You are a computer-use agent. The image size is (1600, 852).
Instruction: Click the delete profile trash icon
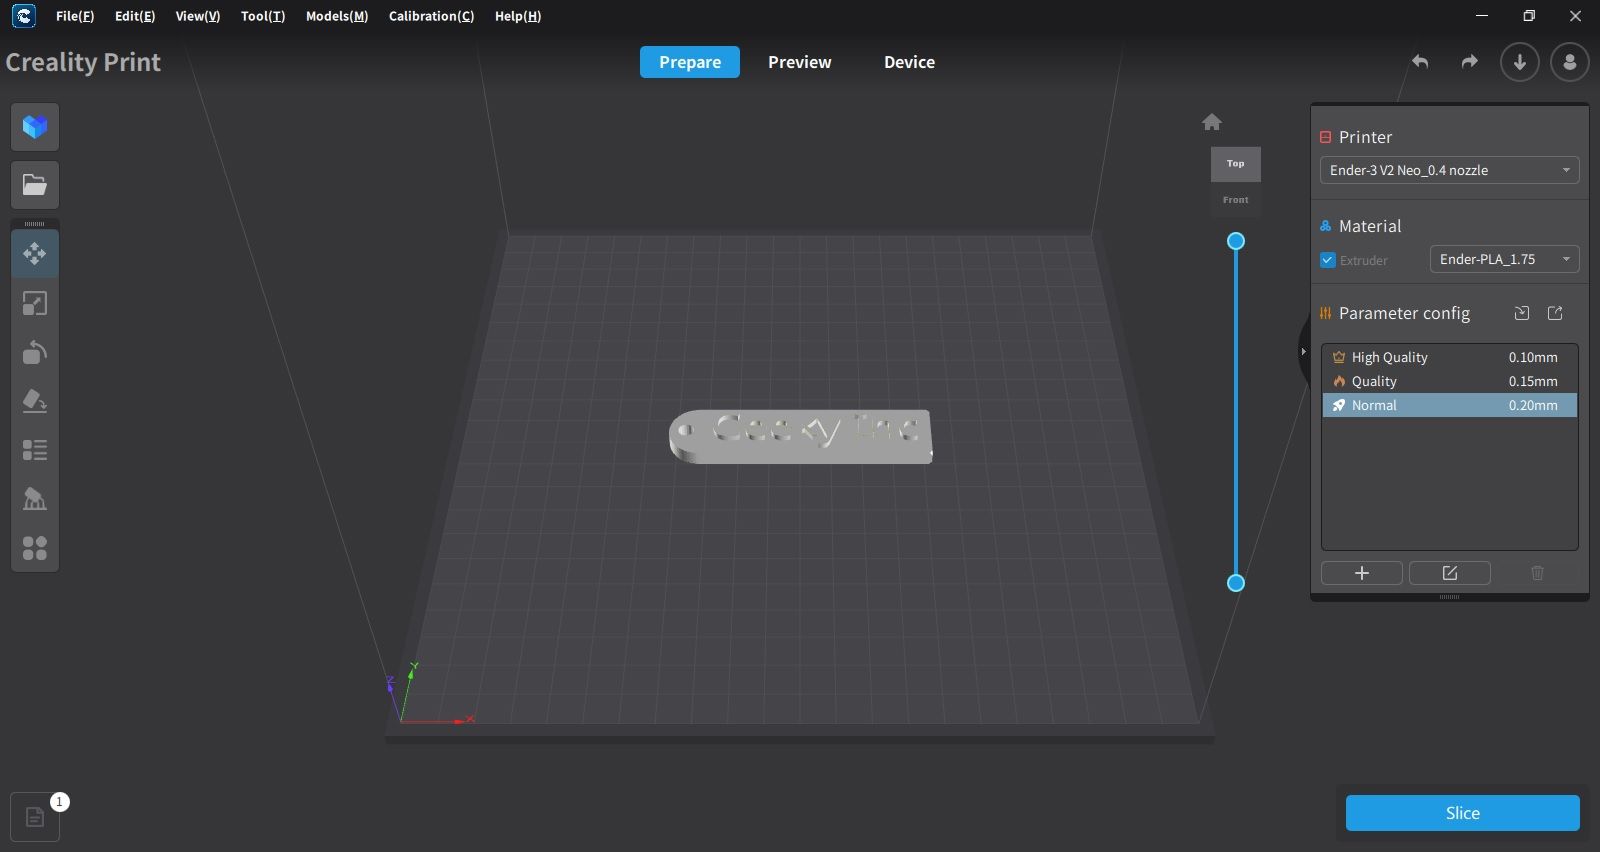tap(1538, 573)
